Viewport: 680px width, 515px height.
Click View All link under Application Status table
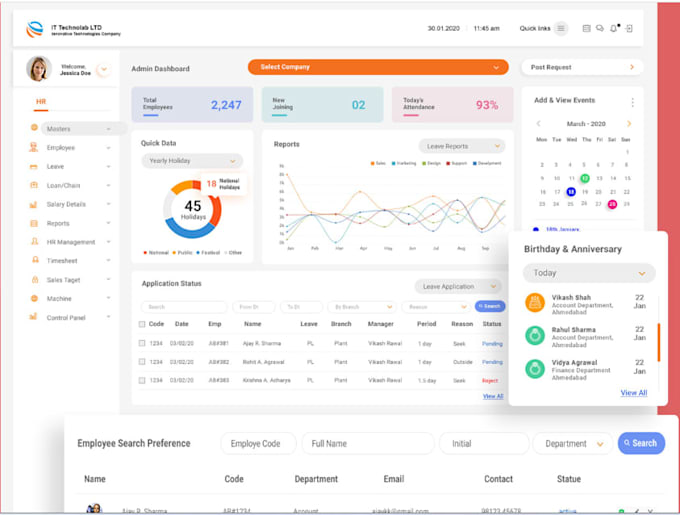(493, 396)
